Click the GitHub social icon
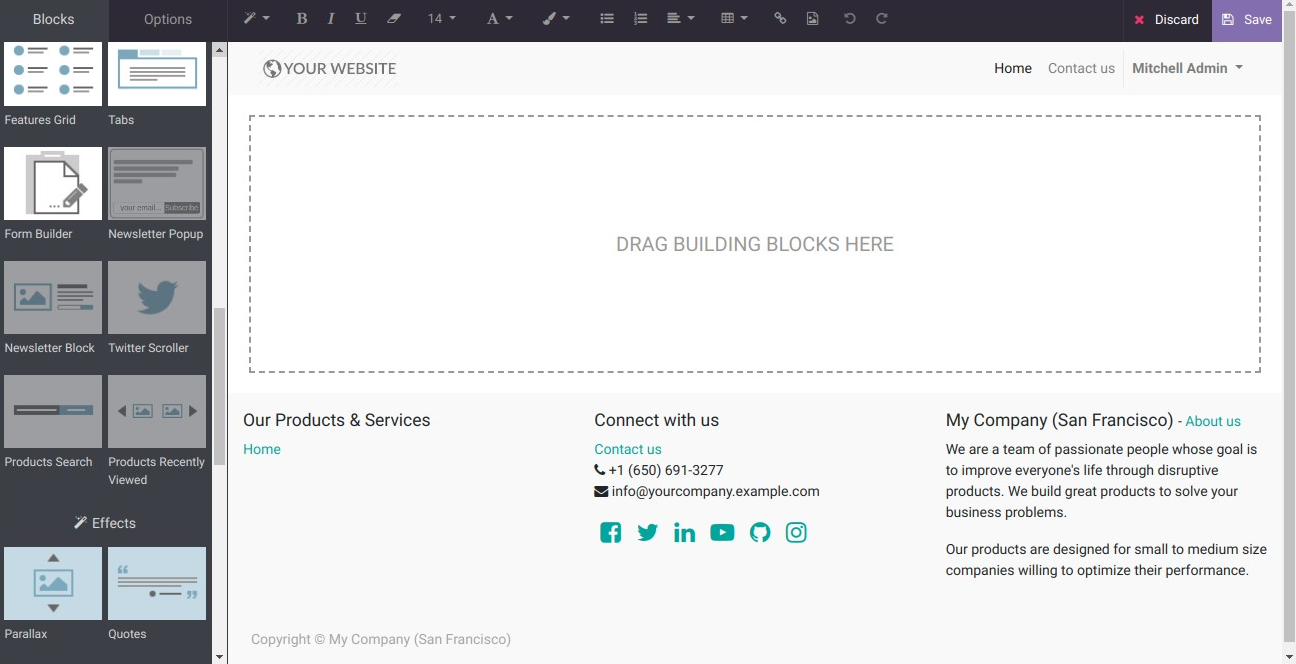1296x664 pixels. tap(760, 533)
